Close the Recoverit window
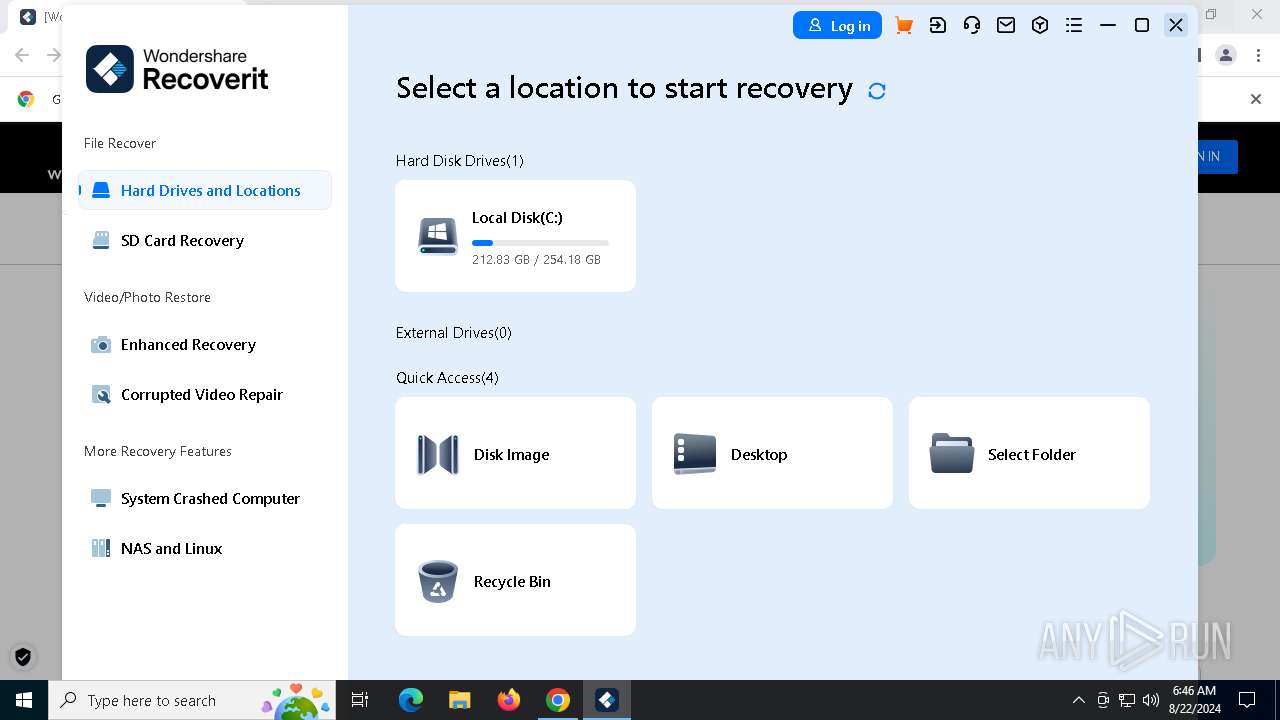This screenshot has width=1280, height=720. coord(1176,26)
